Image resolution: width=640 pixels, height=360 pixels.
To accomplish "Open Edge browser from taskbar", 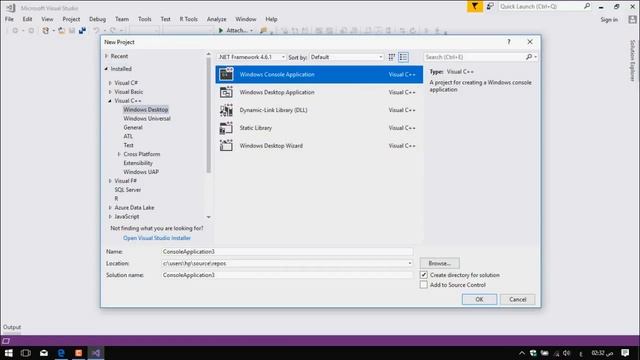I will 61,353.
